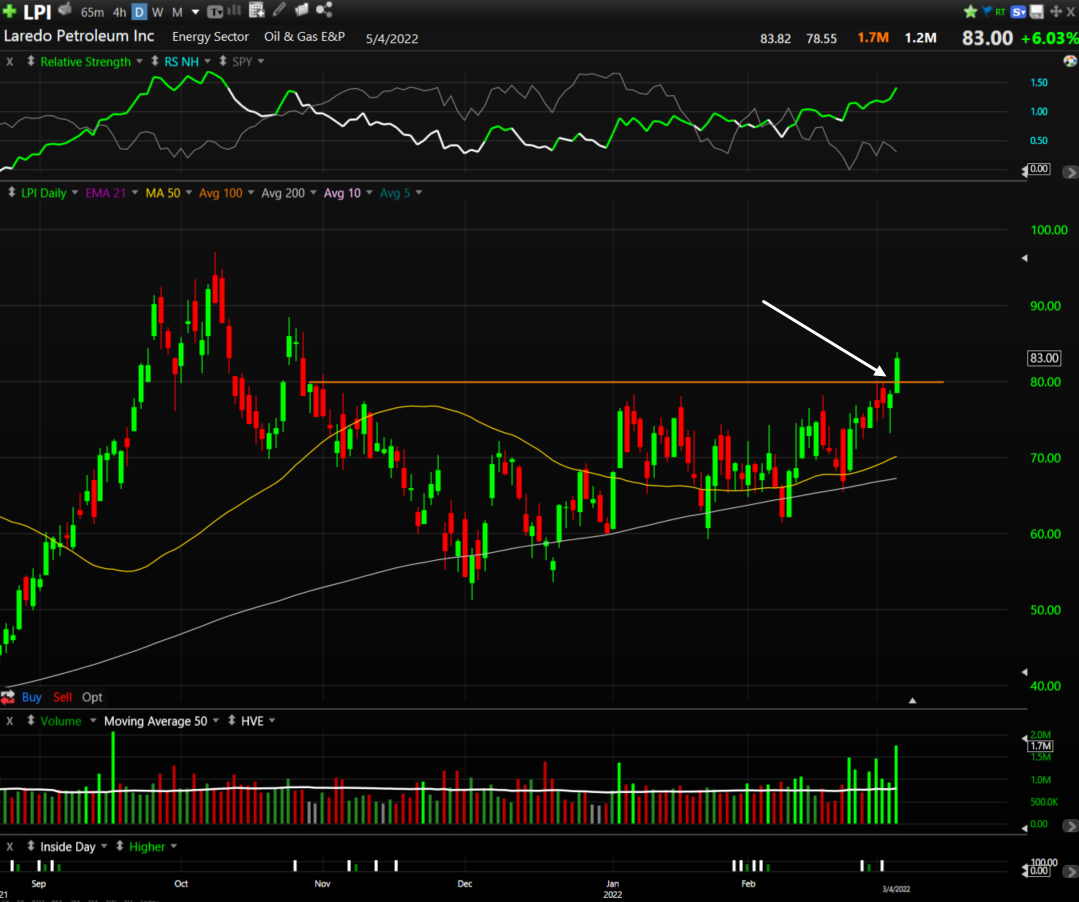Click the reorder arrows beside HVE

point(232,720)
